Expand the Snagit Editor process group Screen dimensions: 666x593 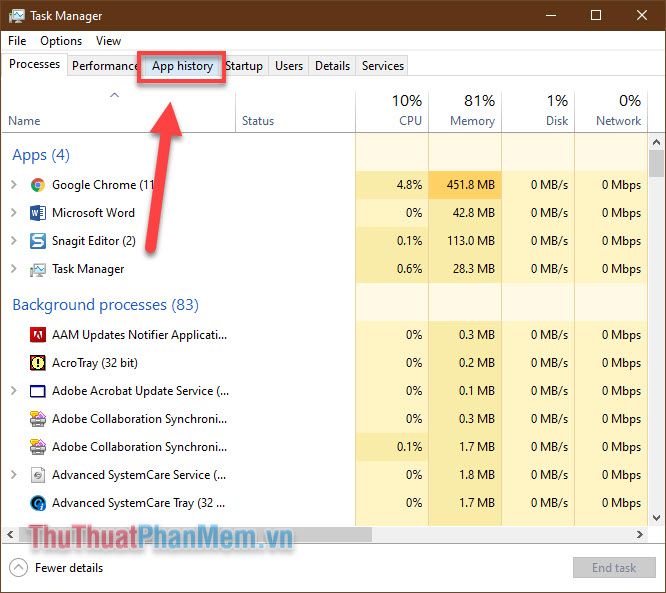[x=14, y=240]
